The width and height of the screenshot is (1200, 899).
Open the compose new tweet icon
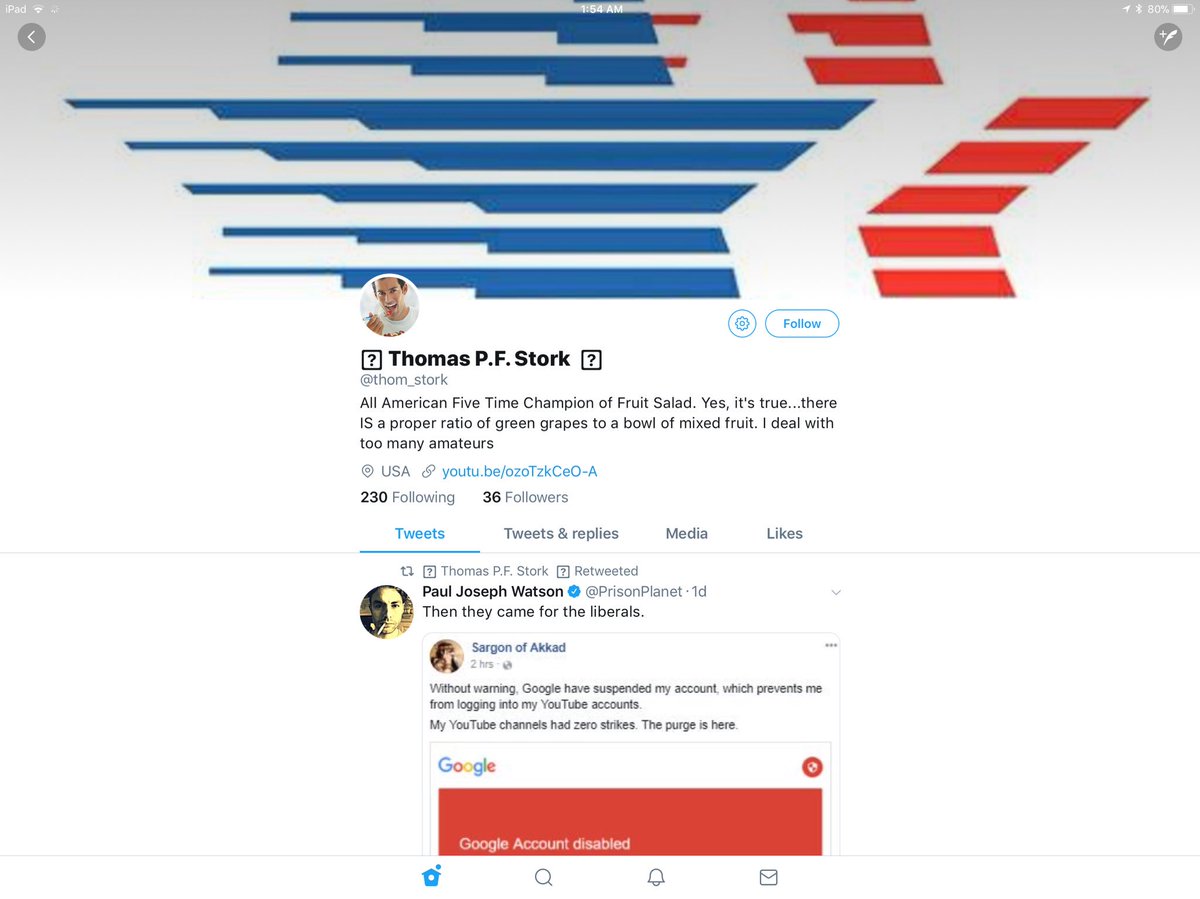tap(1168, 38)
